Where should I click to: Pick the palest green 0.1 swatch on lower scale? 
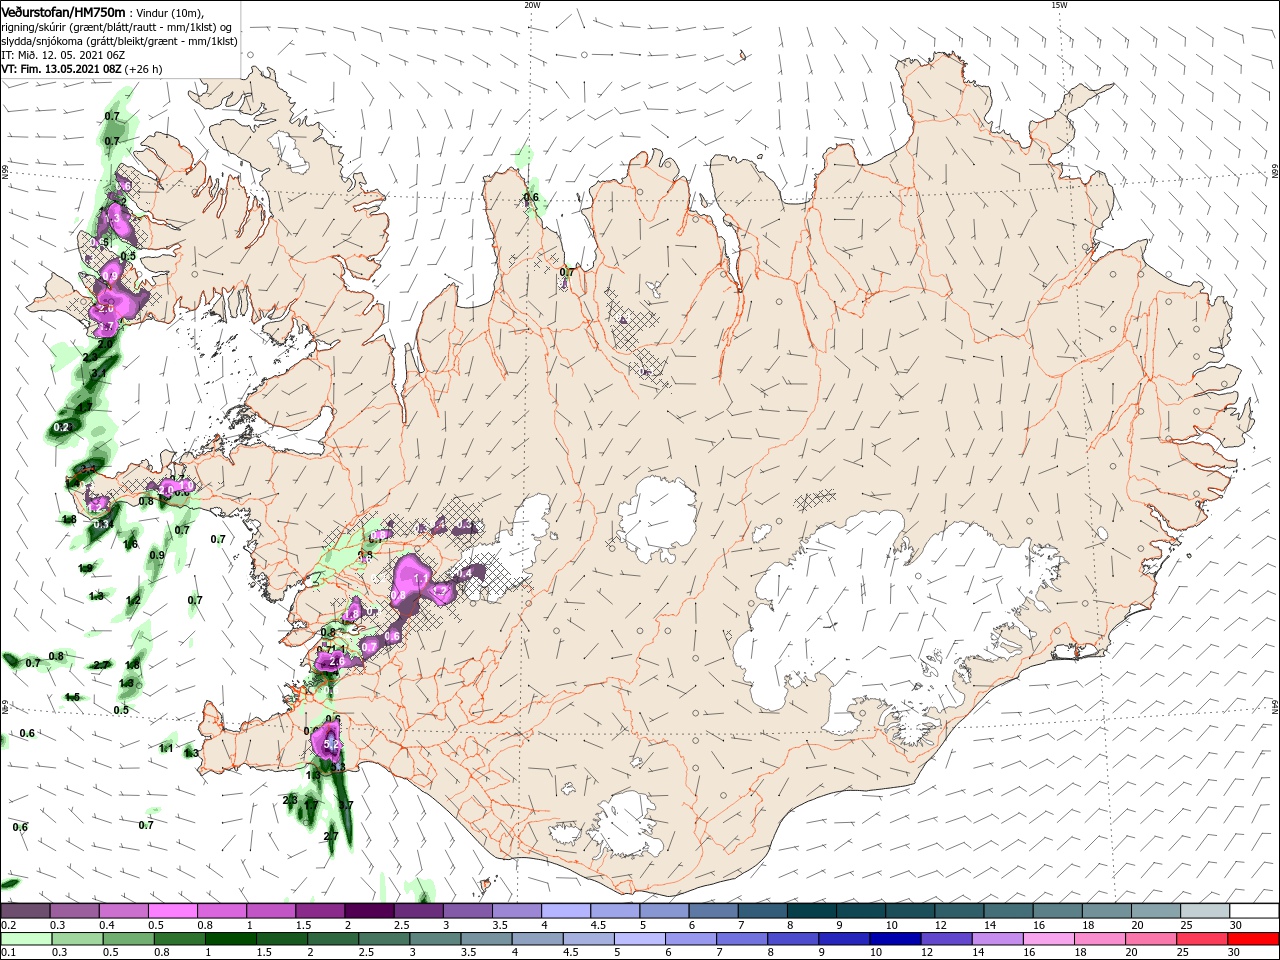pos(25,939)
